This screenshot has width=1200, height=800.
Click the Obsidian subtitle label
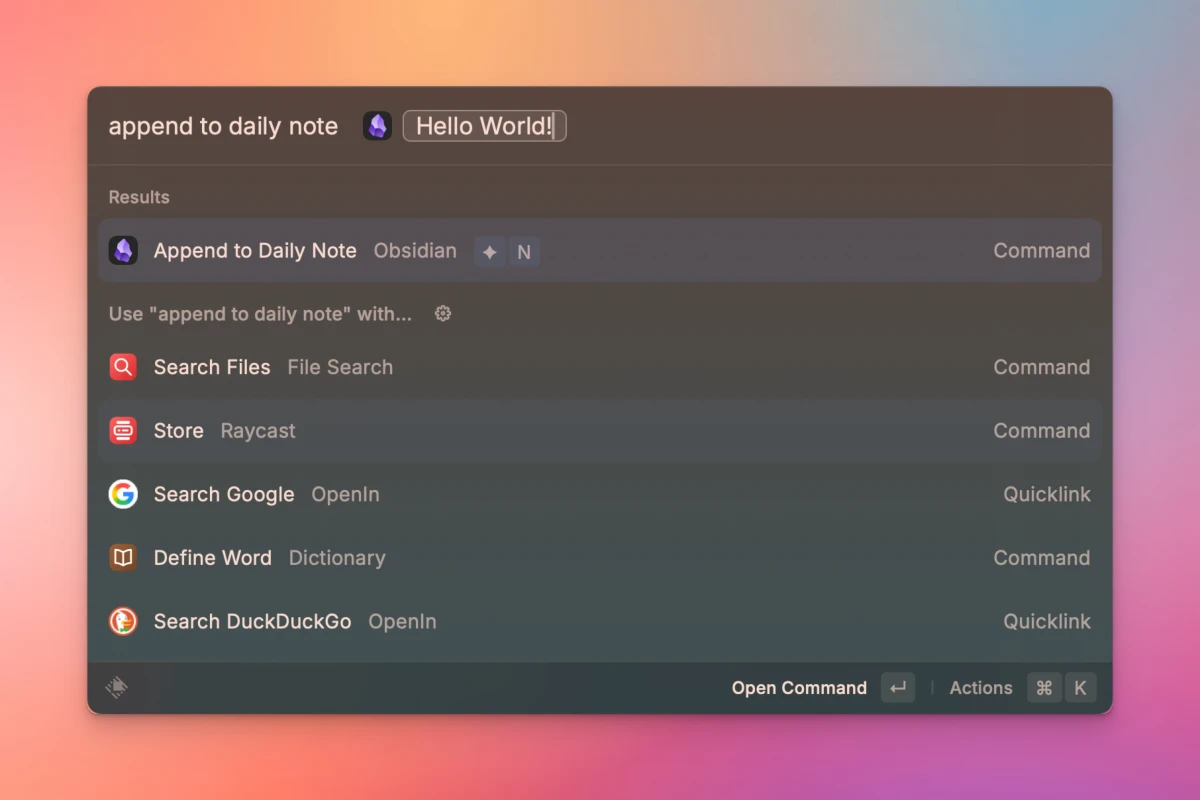click(415, 251)
